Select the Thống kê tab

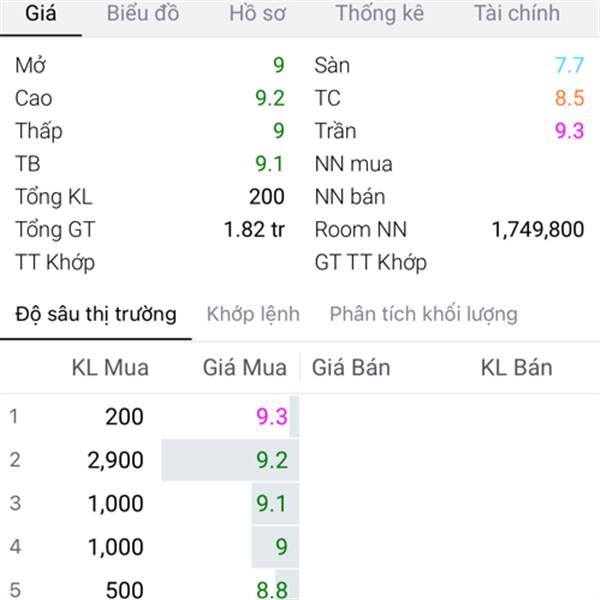(x=380, y=13)
